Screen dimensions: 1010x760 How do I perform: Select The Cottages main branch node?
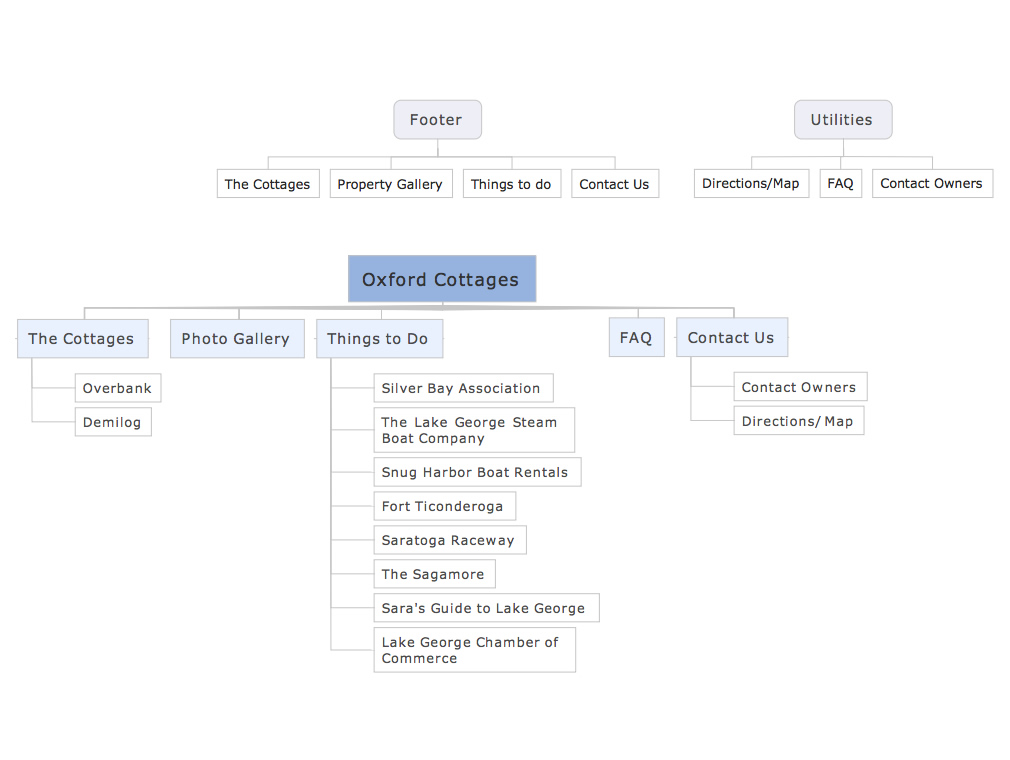pos(82,339)
